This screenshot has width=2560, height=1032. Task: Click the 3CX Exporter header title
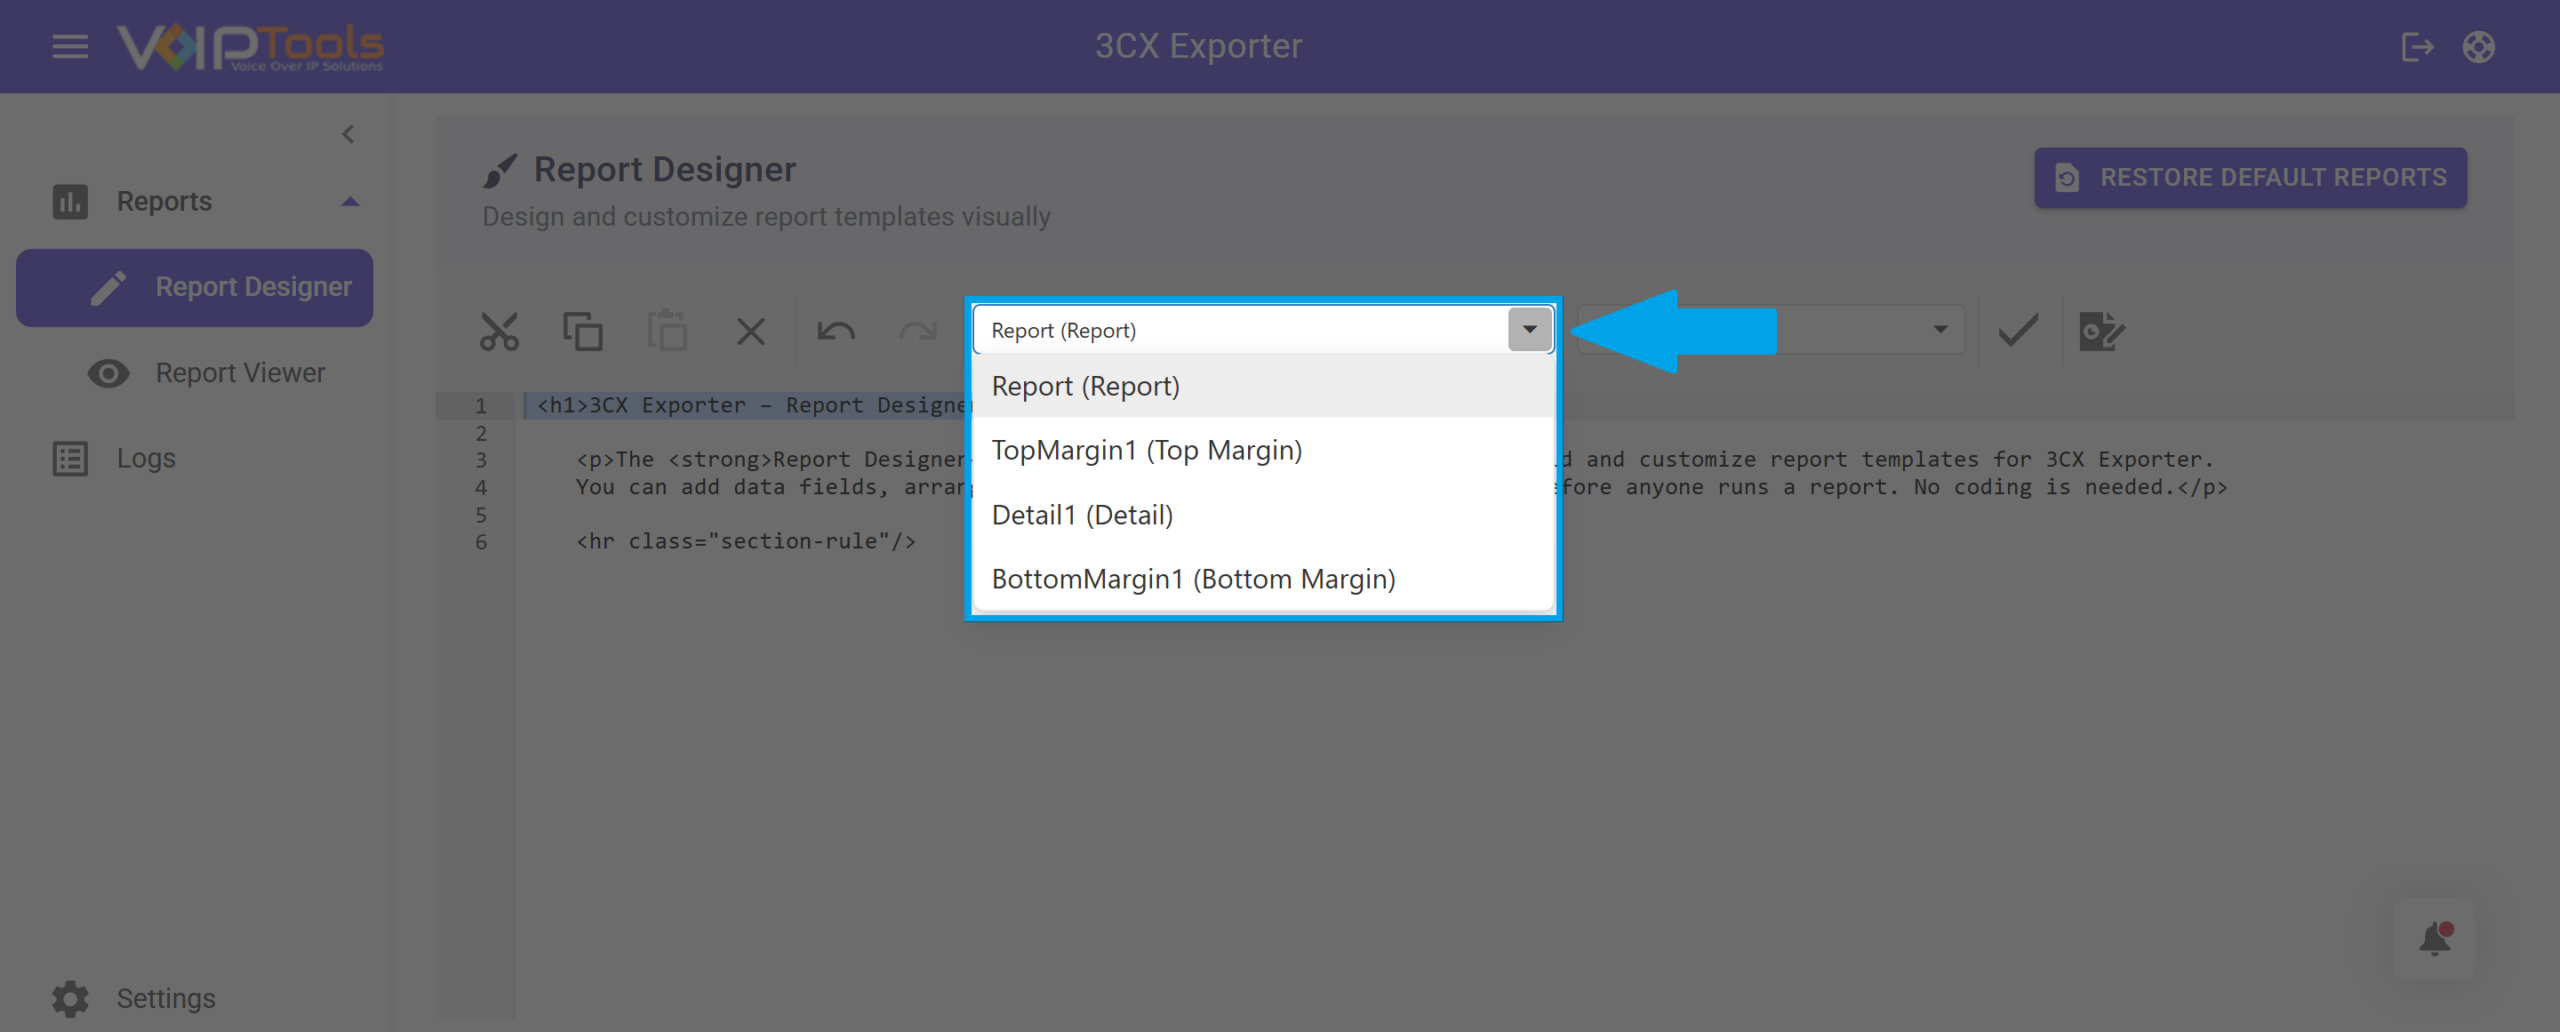(1198, 46)
